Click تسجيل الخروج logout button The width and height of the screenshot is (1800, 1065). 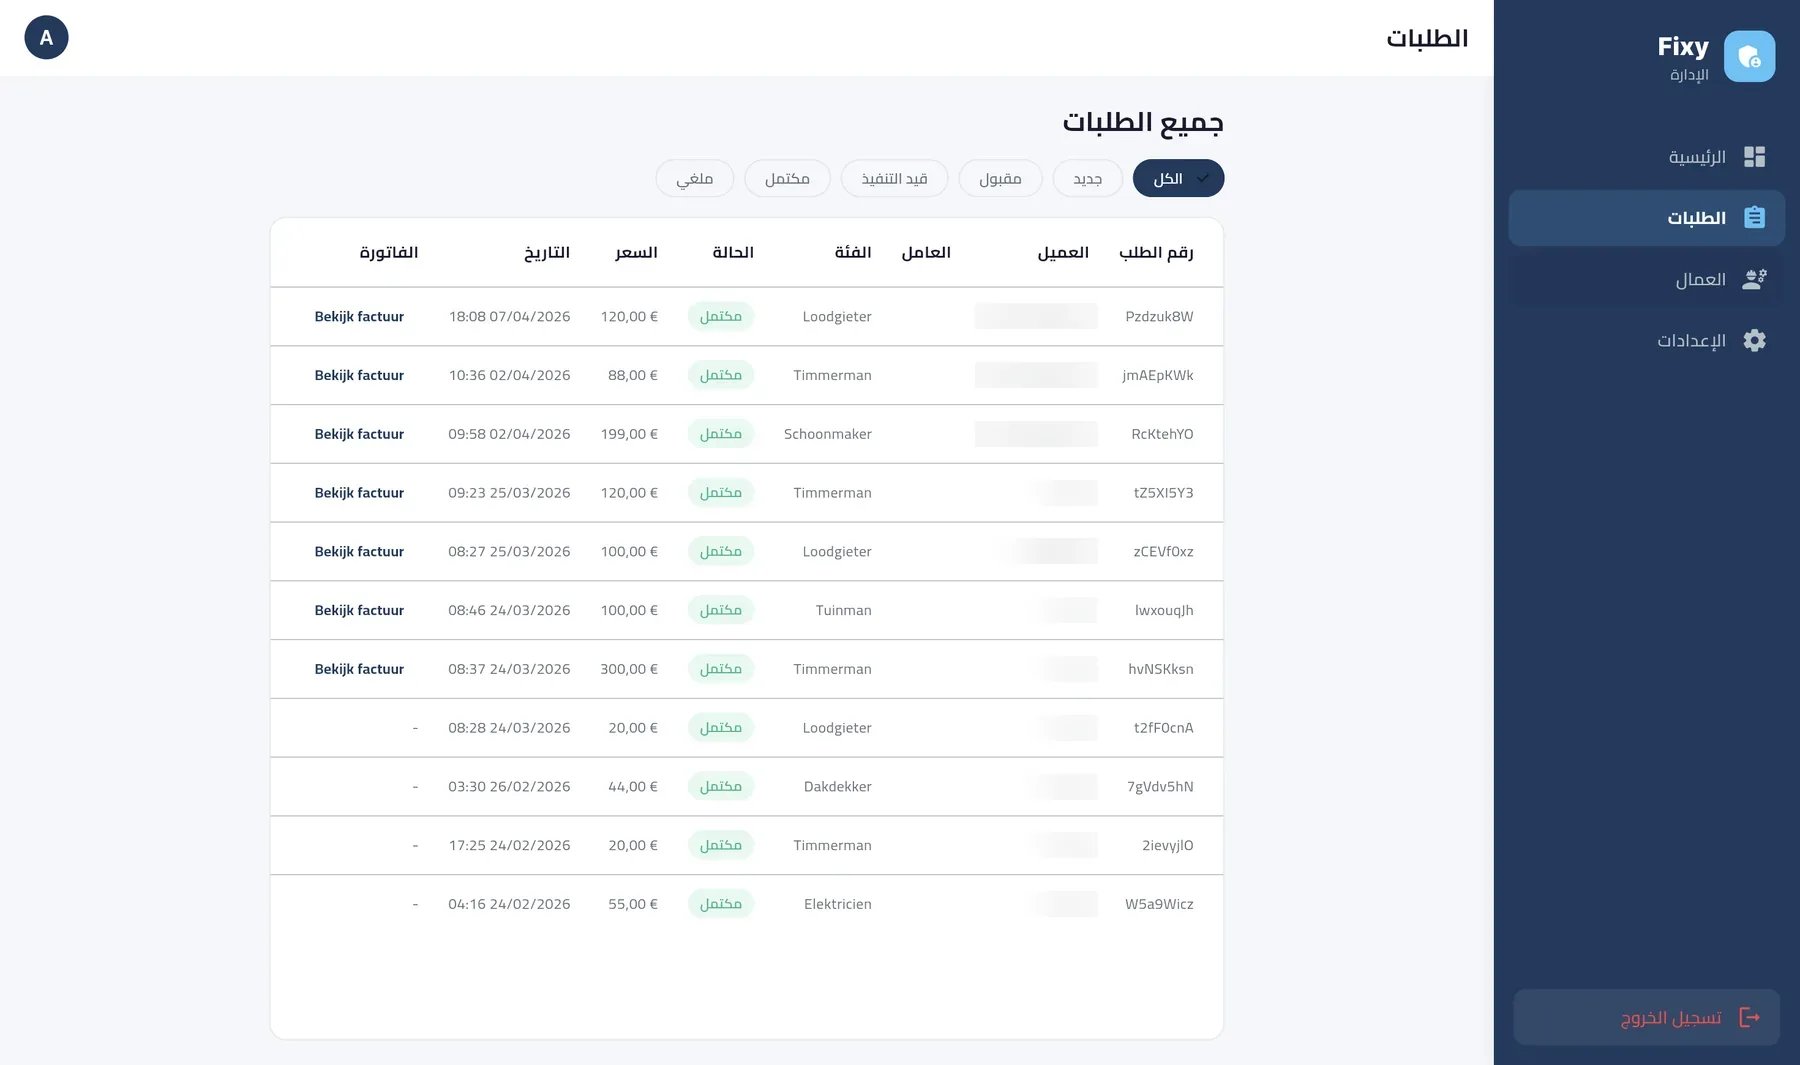pos(1647,1017)
